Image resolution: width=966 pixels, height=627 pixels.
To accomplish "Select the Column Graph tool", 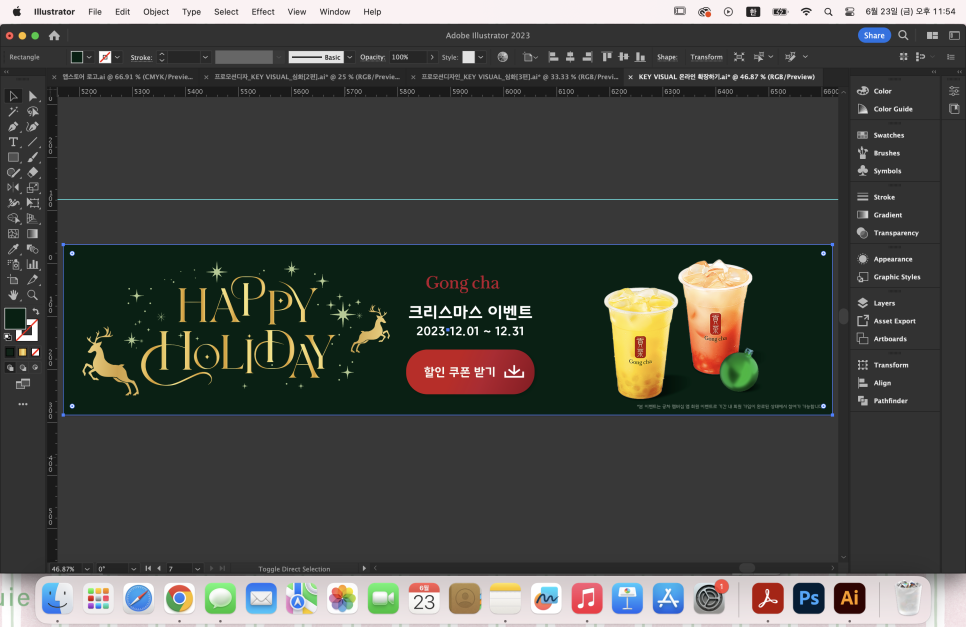I will (x=33, y=264).
